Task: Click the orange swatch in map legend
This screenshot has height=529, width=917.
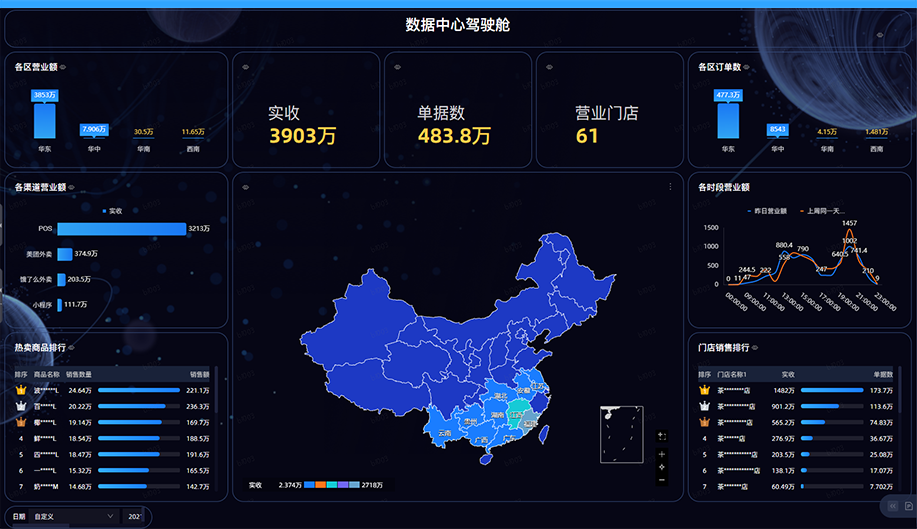Action: pyautogui.click(x=320, y=485)
